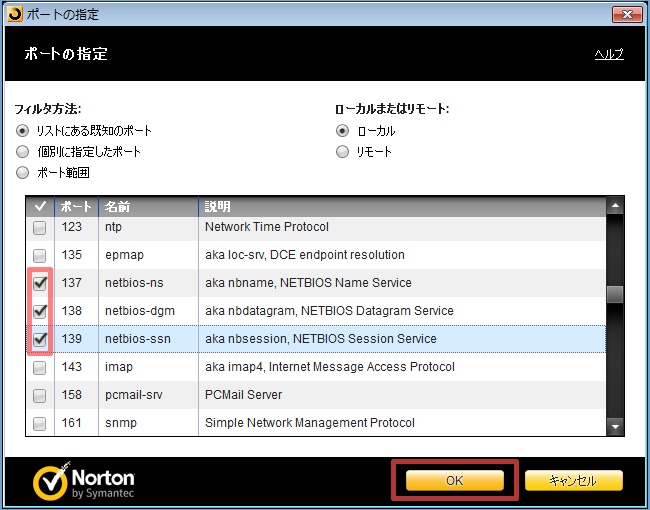The height and width of the screenshot is (510, 650).
Task: Click the scroll up arrow of port list
Action: 616,206
